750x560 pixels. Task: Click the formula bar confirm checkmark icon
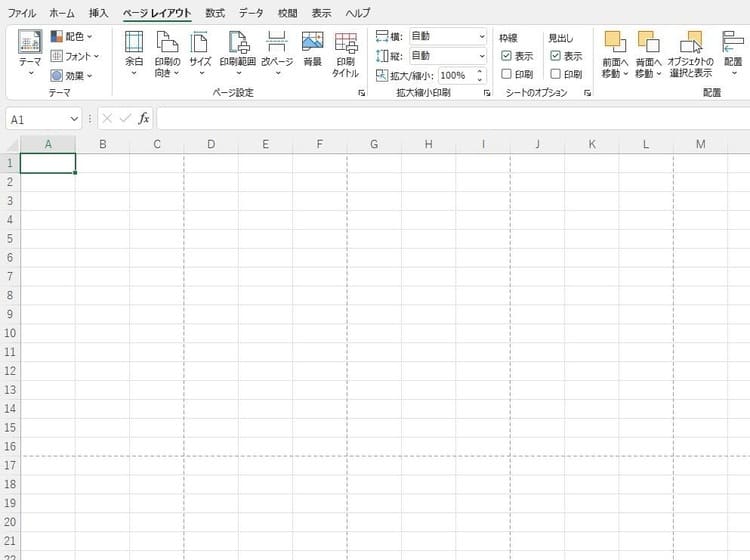tap(125, 119)
